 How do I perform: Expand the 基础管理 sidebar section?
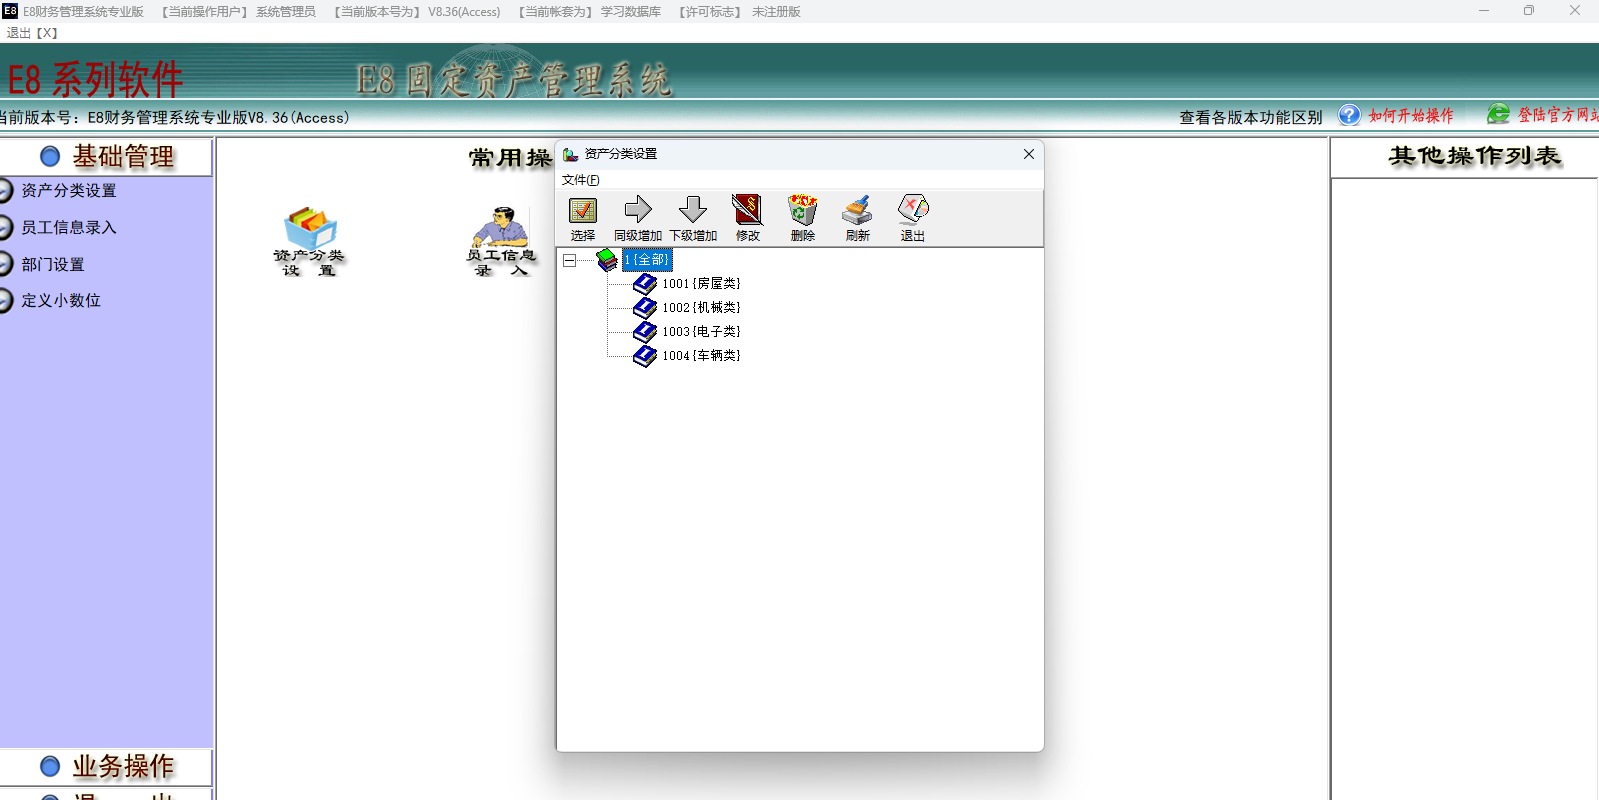tap(107, 157)
